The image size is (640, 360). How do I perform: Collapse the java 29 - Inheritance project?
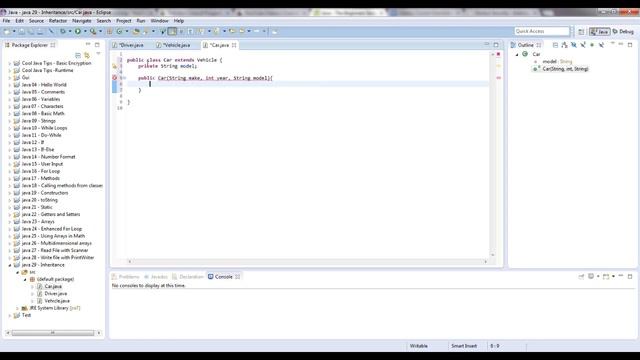(10, 265)
